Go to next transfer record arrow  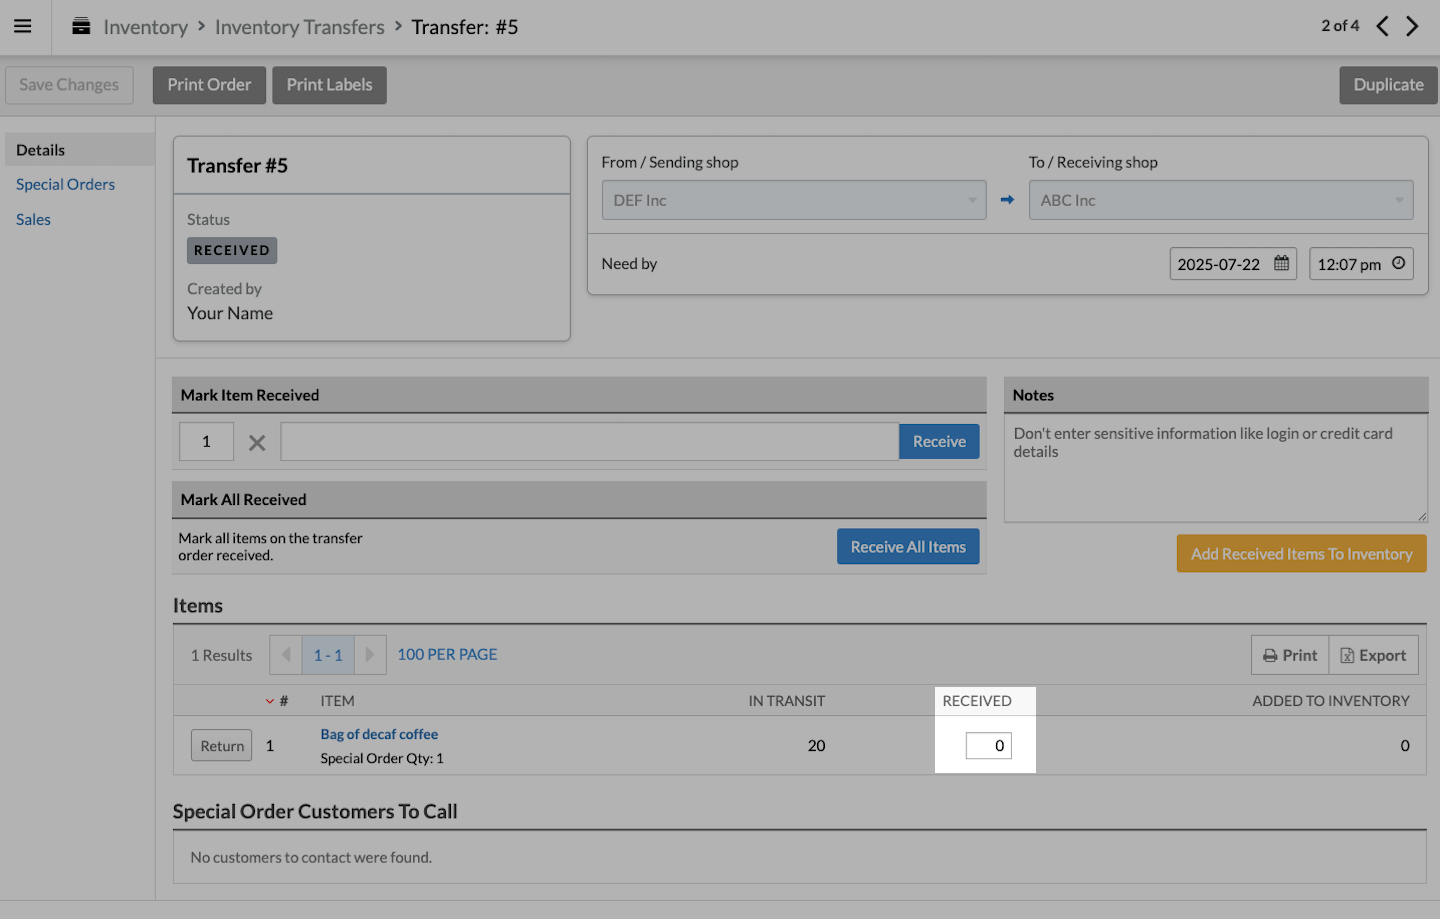point(1412,26)
